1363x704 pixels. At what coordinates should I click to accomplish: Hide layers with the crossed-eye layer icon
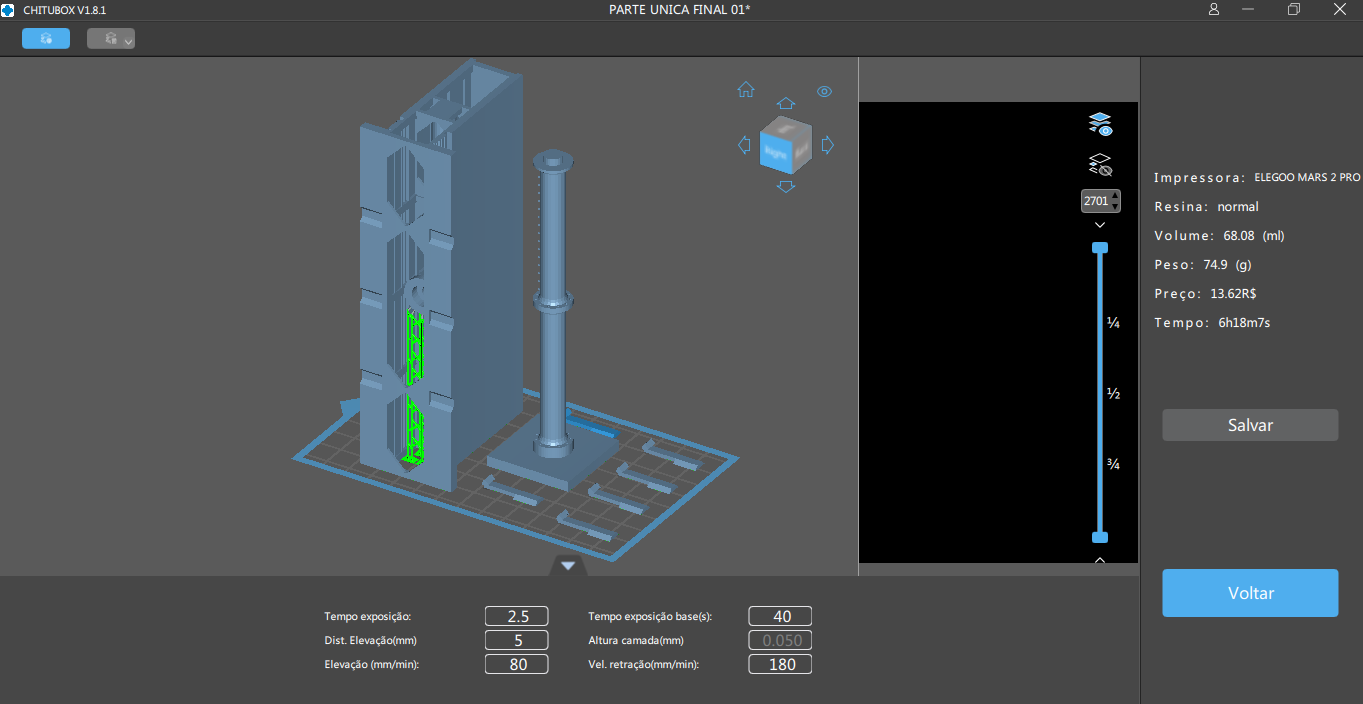1100,164
